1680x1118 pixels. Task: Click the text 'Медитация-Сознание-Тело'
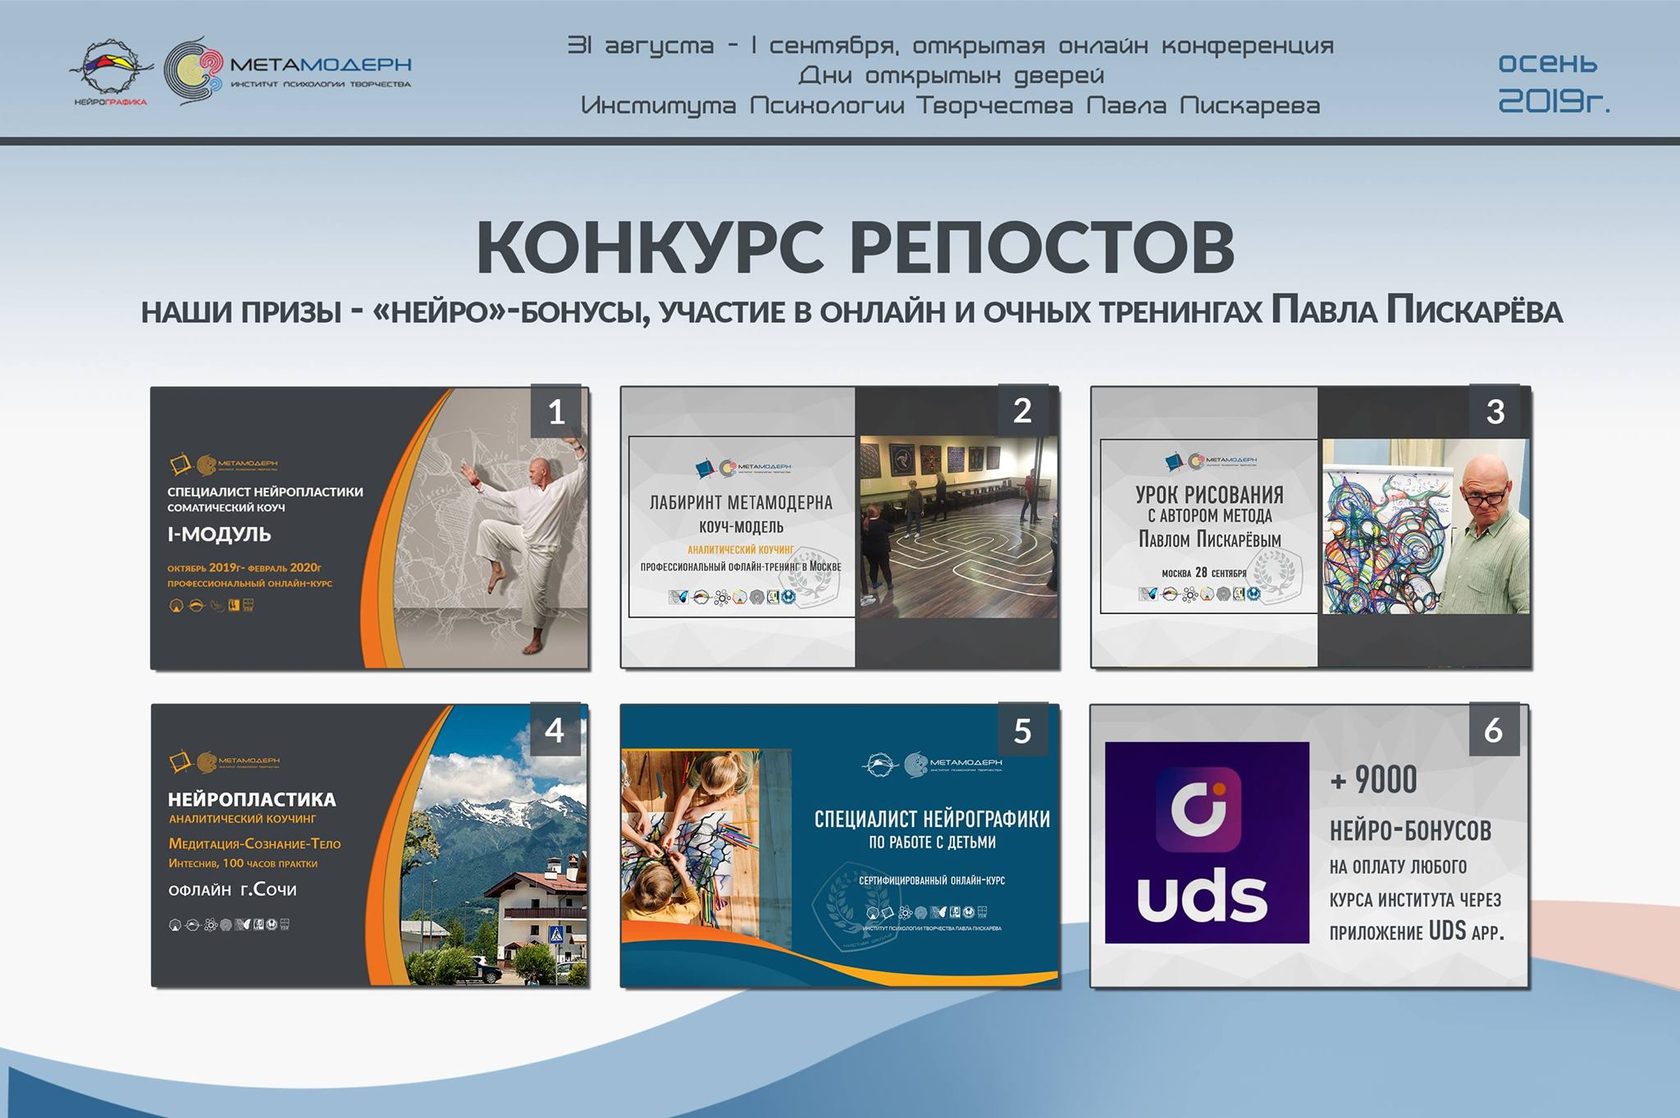(x=254, y=844)
